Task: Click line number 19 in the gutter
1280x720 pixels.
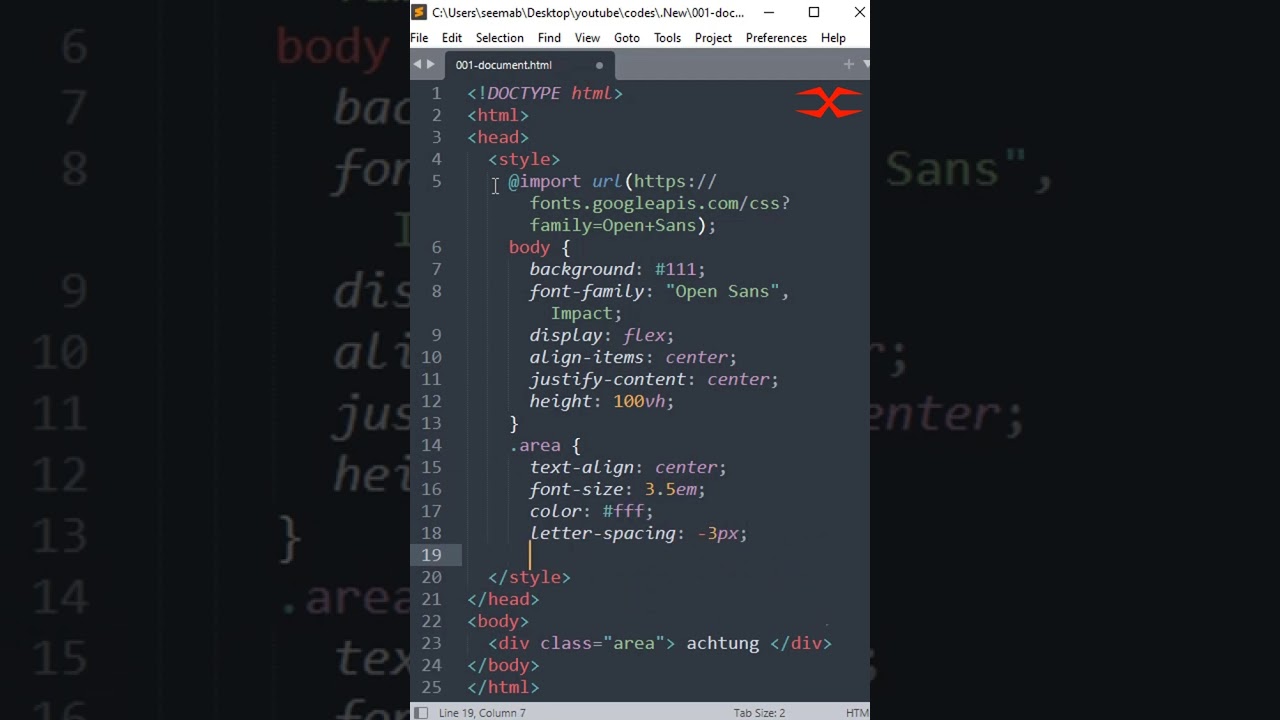Action: (431, 555)
